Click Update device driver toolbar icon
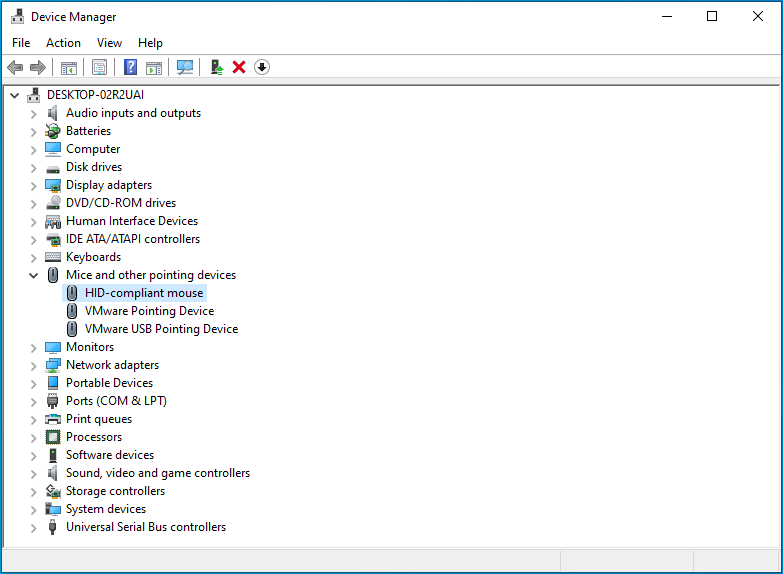Screen dimensions: 783x574 216,67
